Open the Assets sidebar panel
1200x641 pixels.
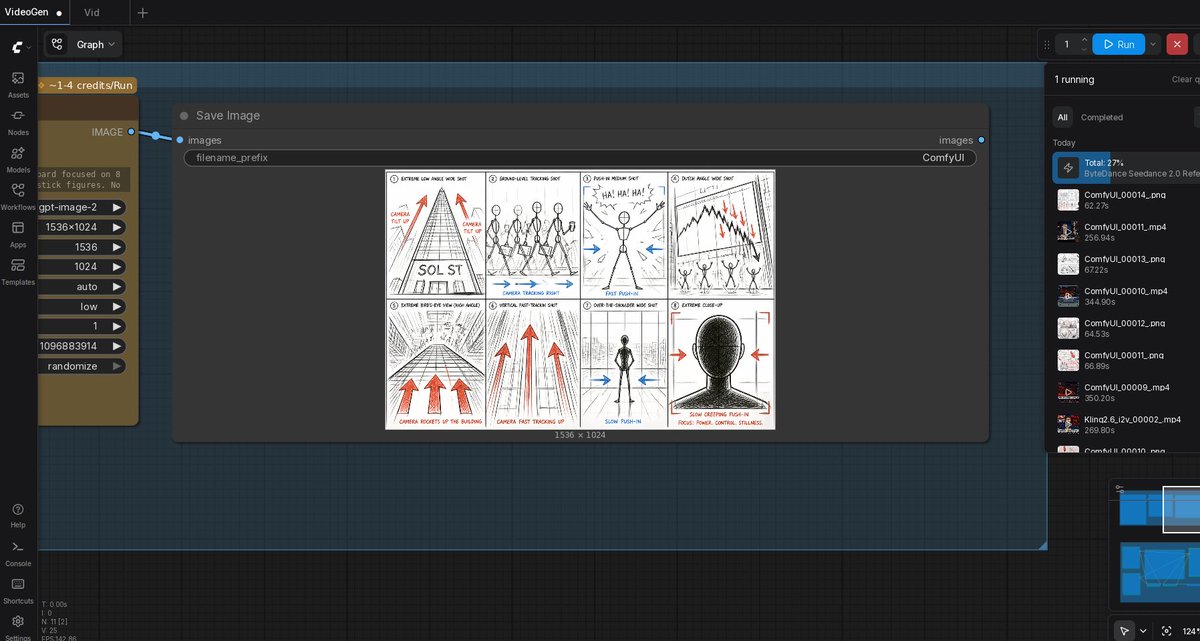(18, 84)
